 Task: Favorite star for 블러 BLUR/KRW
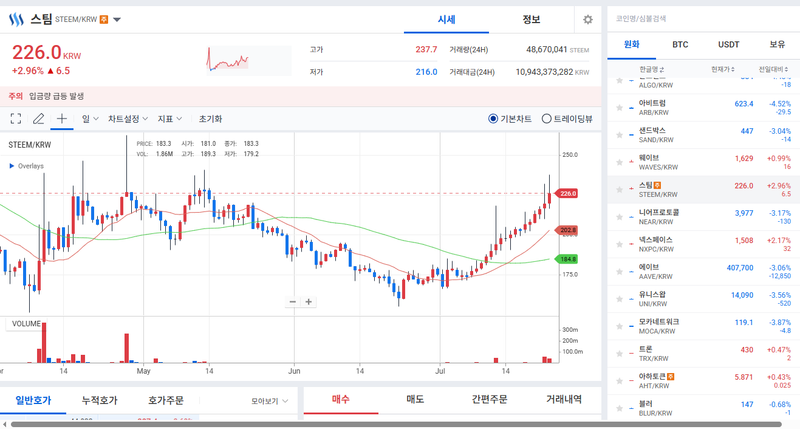tap(619, 408)
